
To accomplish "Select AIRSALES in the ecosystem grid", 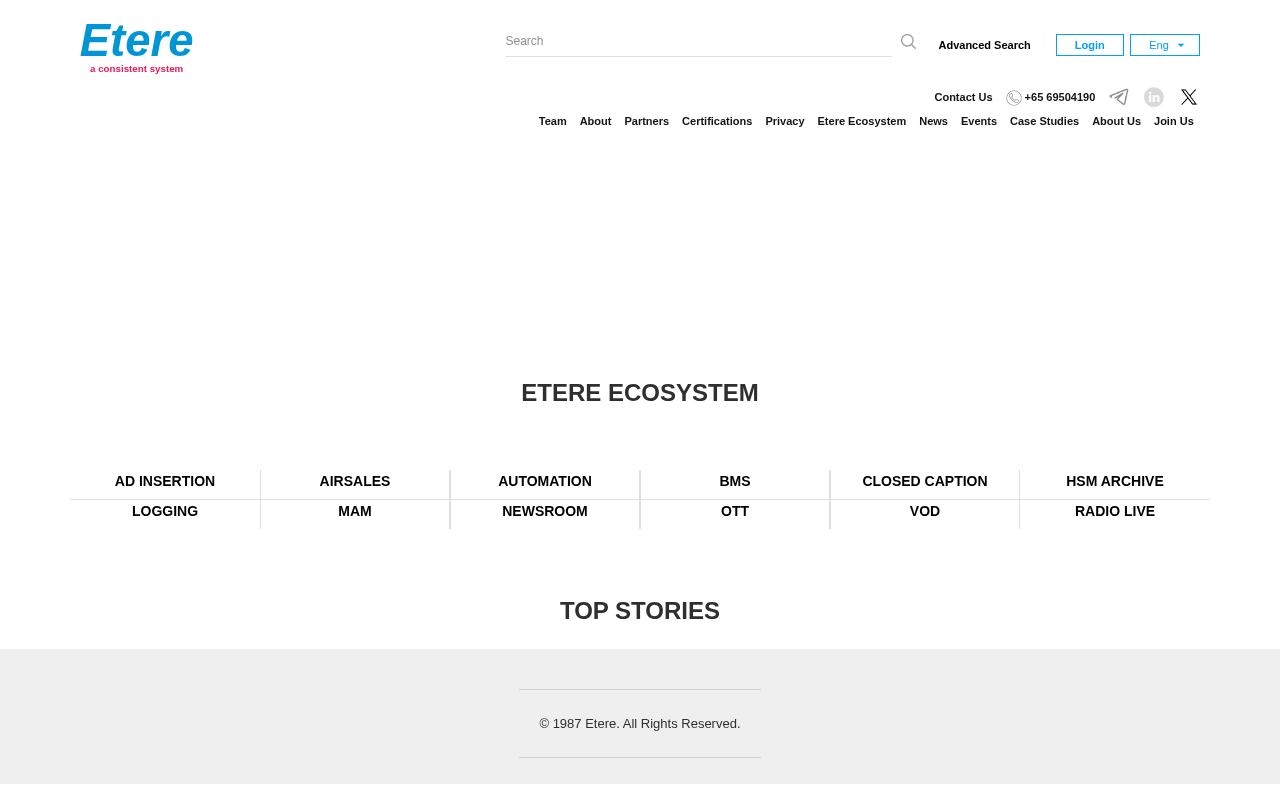I will pyautogui.click(x=355, y=481).
